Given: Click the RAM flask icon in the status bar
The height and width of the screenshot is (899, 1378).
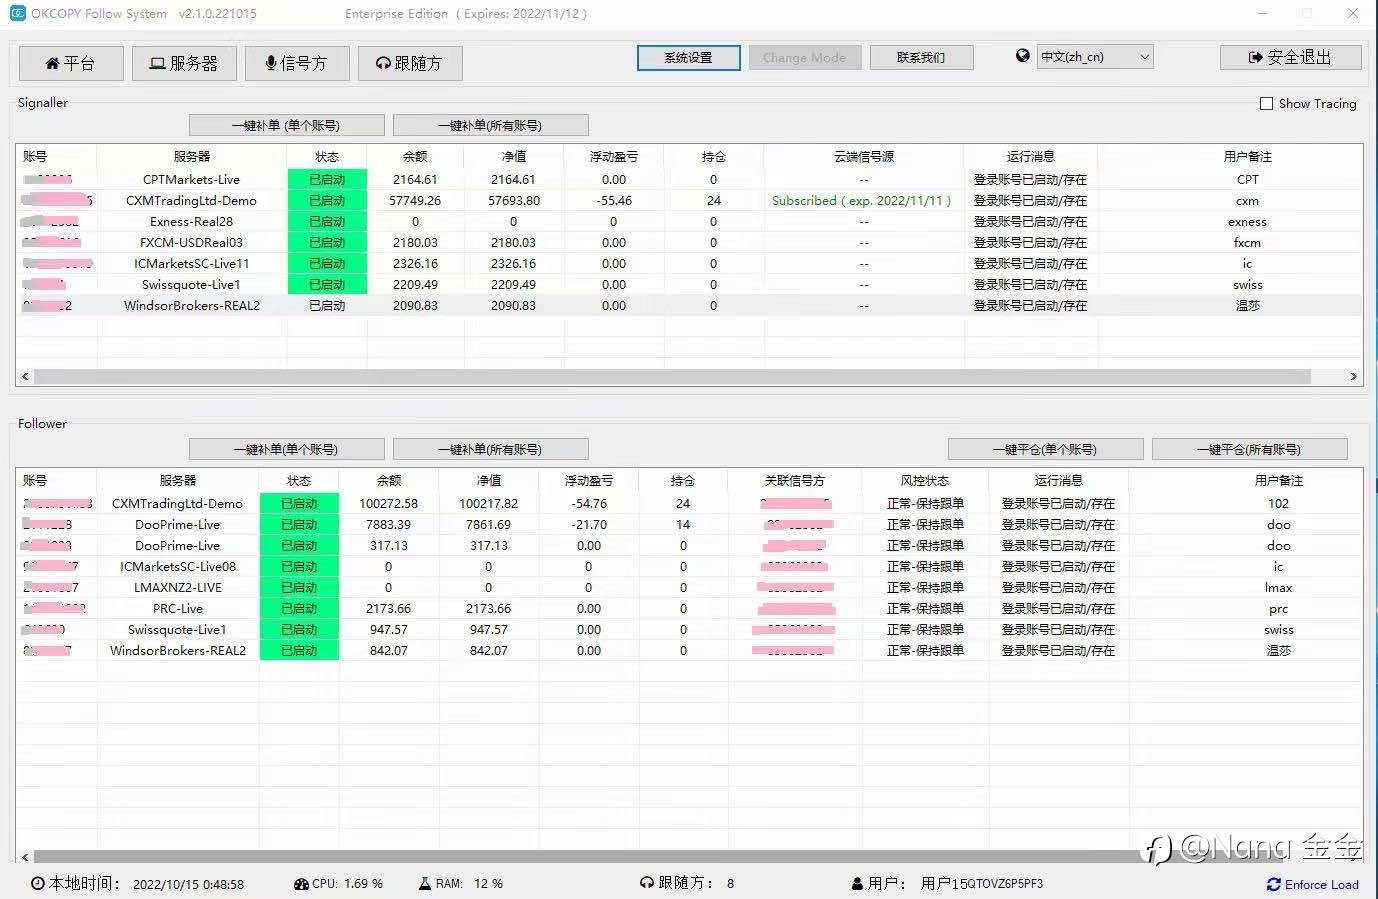Looking at the screenshot, I should tap(425, 884).
